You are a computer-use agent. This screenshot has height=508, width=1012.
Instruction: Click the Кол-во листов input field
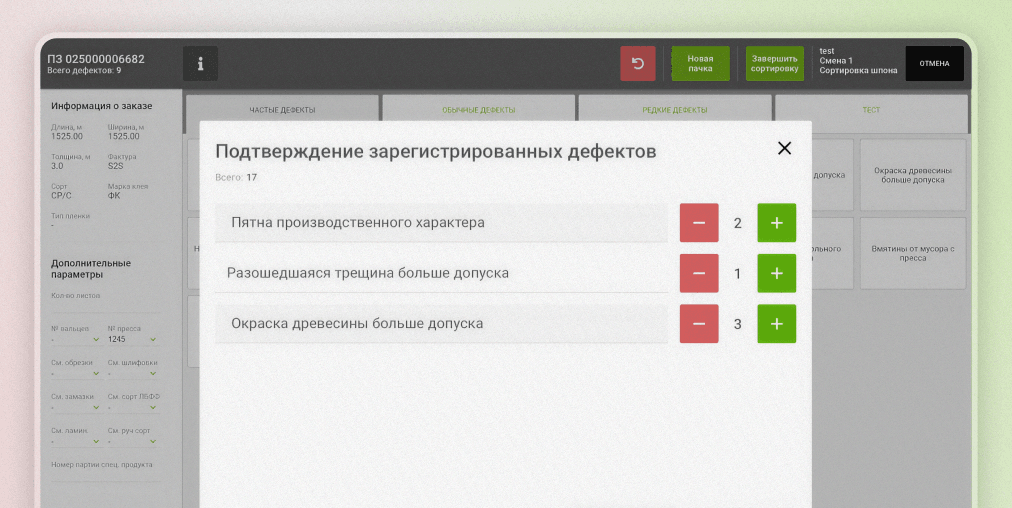[x=104, y=307]
